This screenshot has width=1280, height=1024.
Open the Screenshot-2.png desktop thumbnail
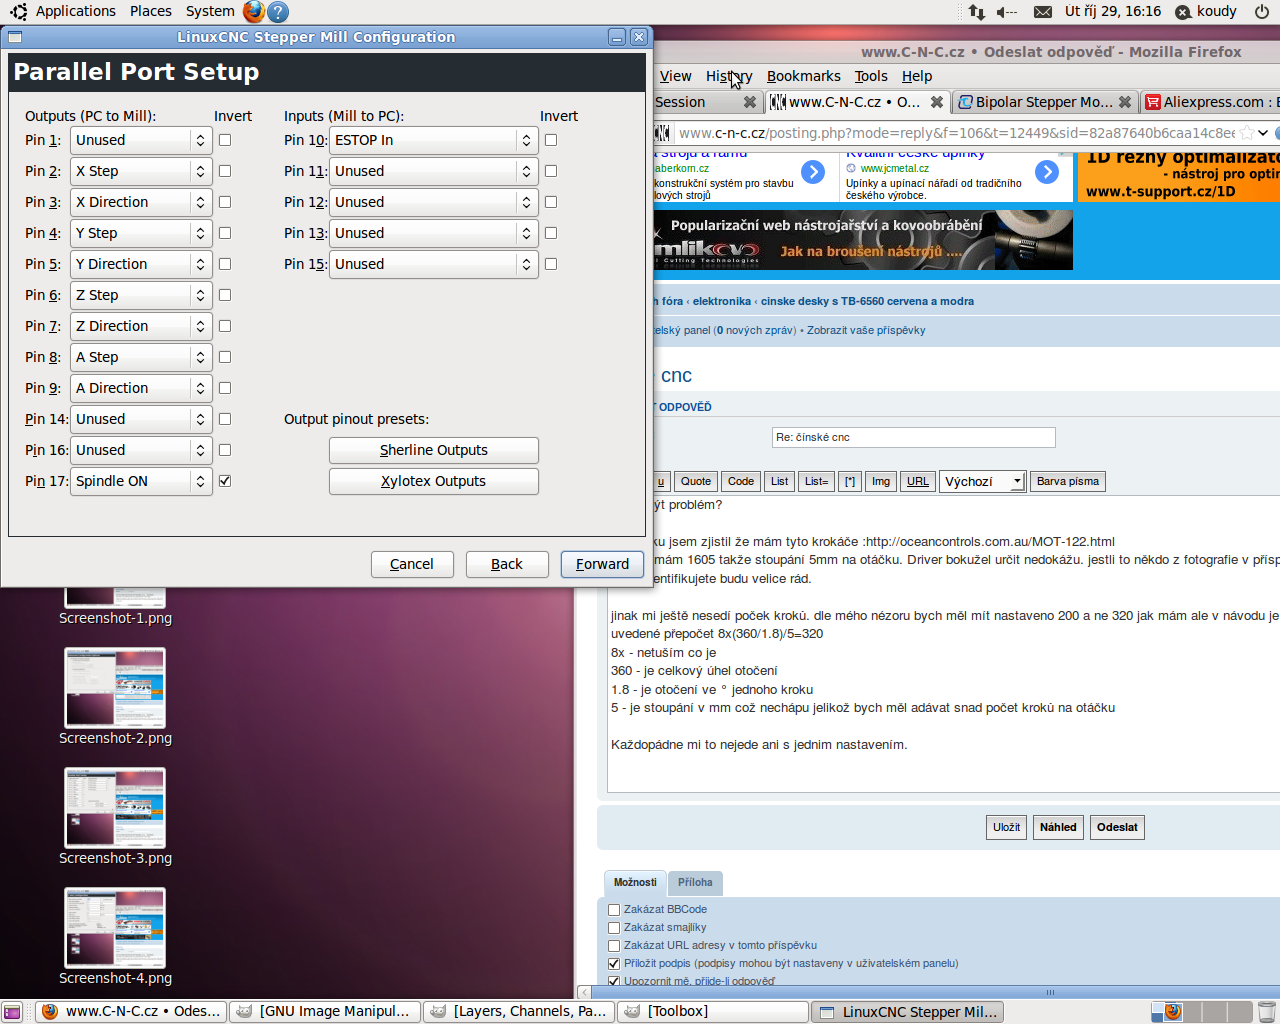click(115, 688)
